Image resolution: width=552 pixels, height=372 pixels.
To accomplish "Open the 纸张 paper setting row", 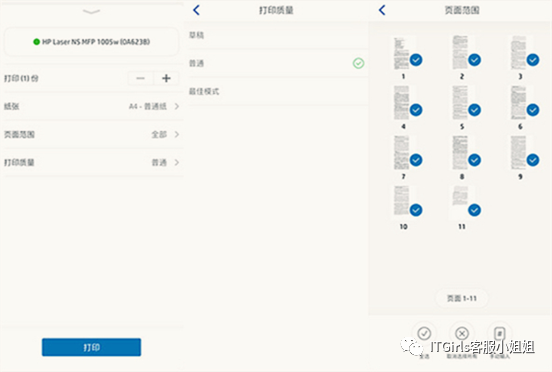I will pyautogui.click(x=92, y=106).
